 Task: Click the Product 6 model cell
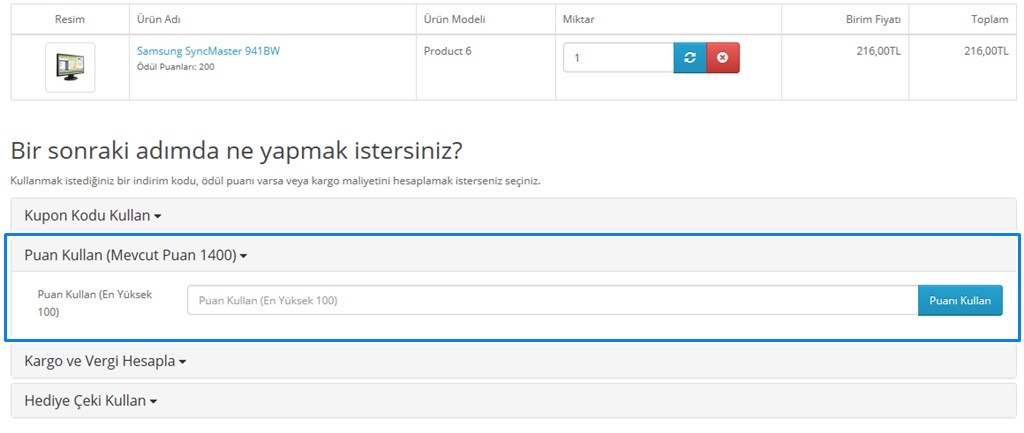[447, 51]
